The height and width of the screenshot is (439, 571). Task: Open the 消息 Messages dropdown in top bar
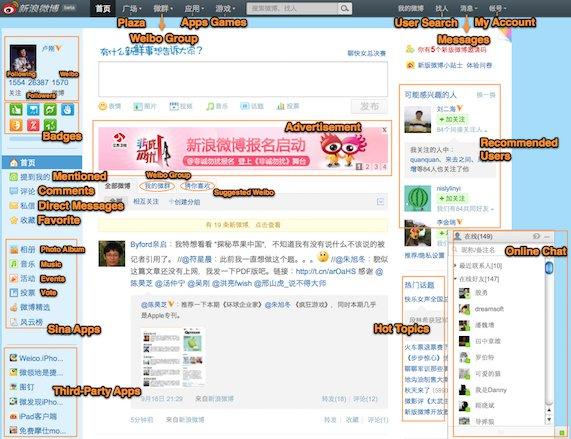click(x=468, y=8)
